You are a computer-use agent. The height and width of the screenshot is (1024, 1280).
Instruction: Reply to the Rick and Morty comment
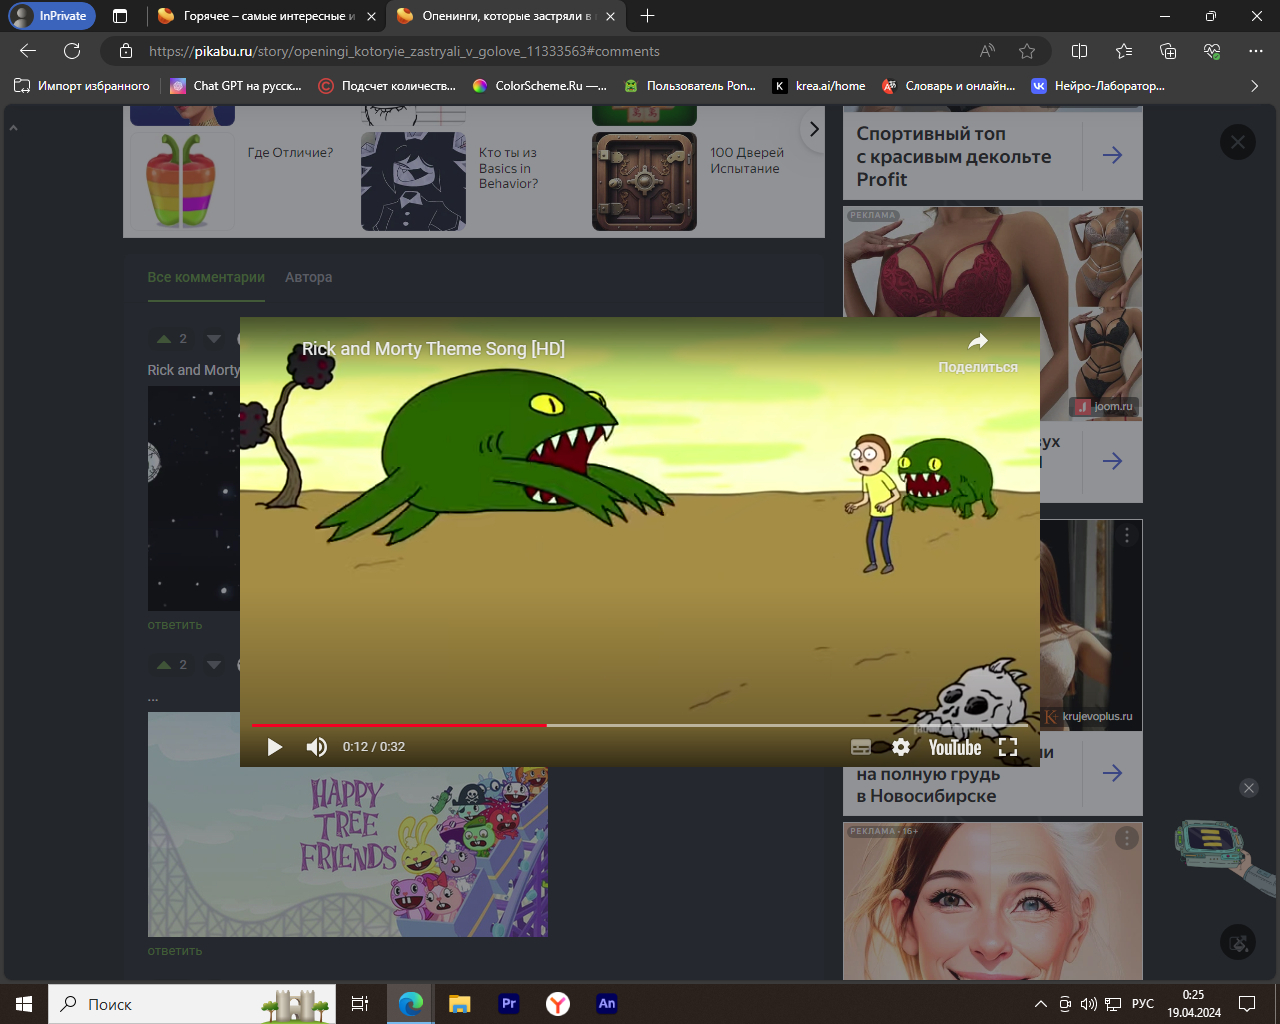175,625
